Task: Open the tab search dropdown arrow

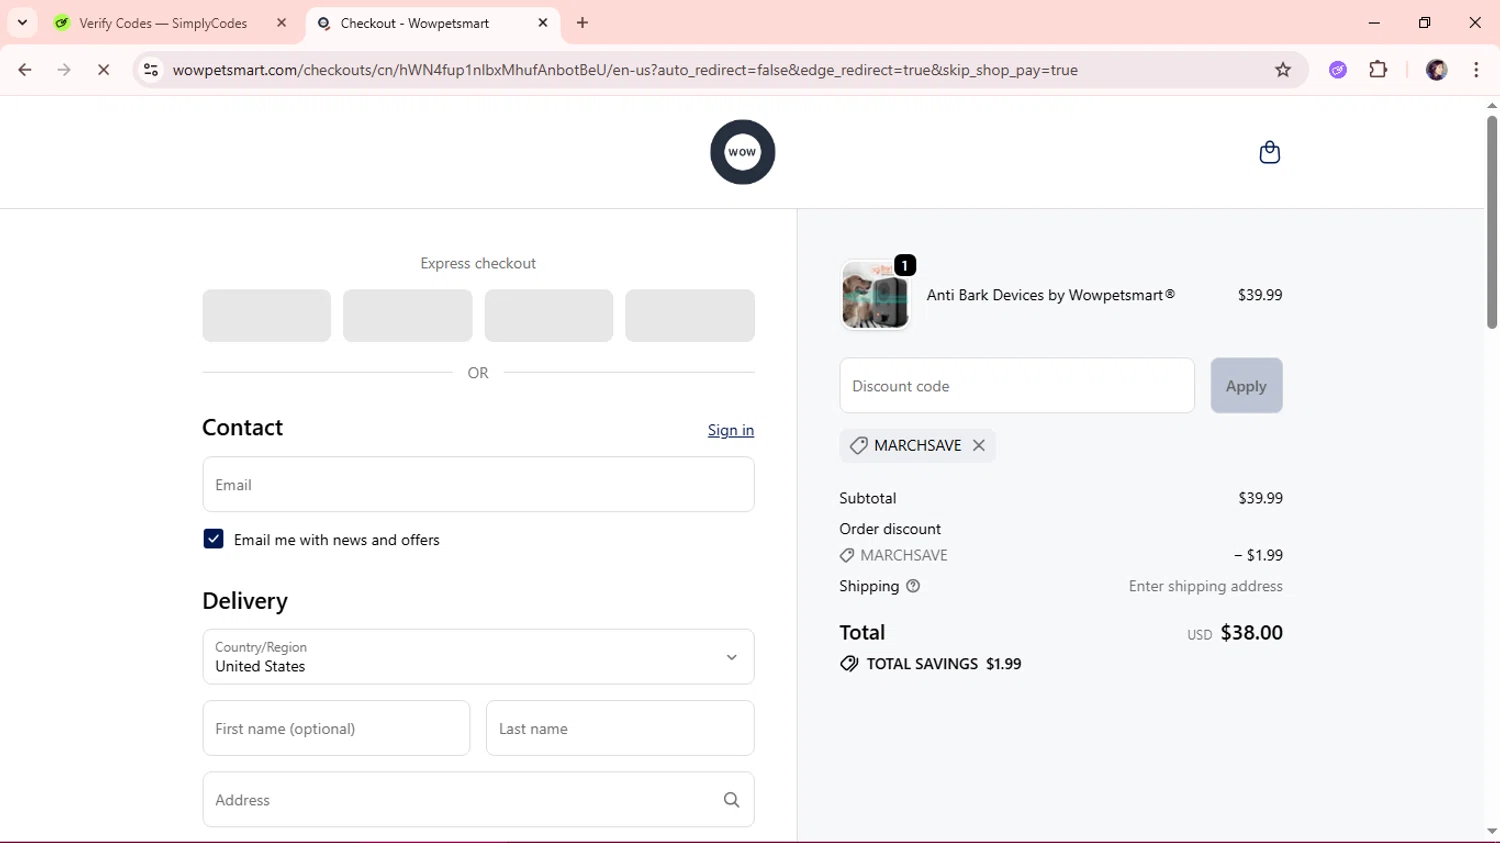Action: (22, 22)
